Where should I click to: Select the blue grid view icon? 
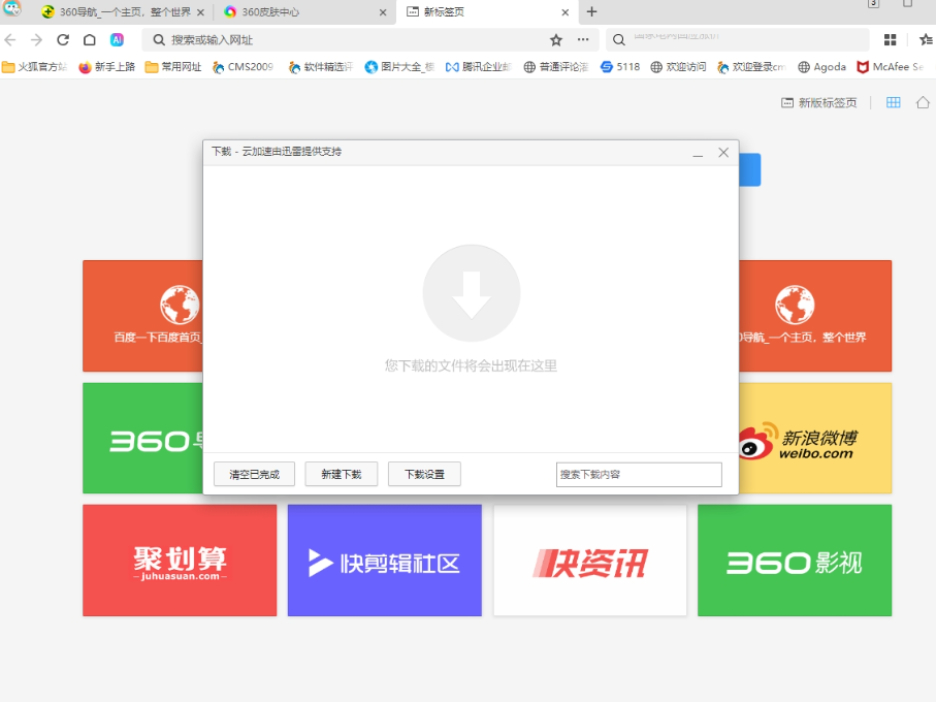(893, 103)
